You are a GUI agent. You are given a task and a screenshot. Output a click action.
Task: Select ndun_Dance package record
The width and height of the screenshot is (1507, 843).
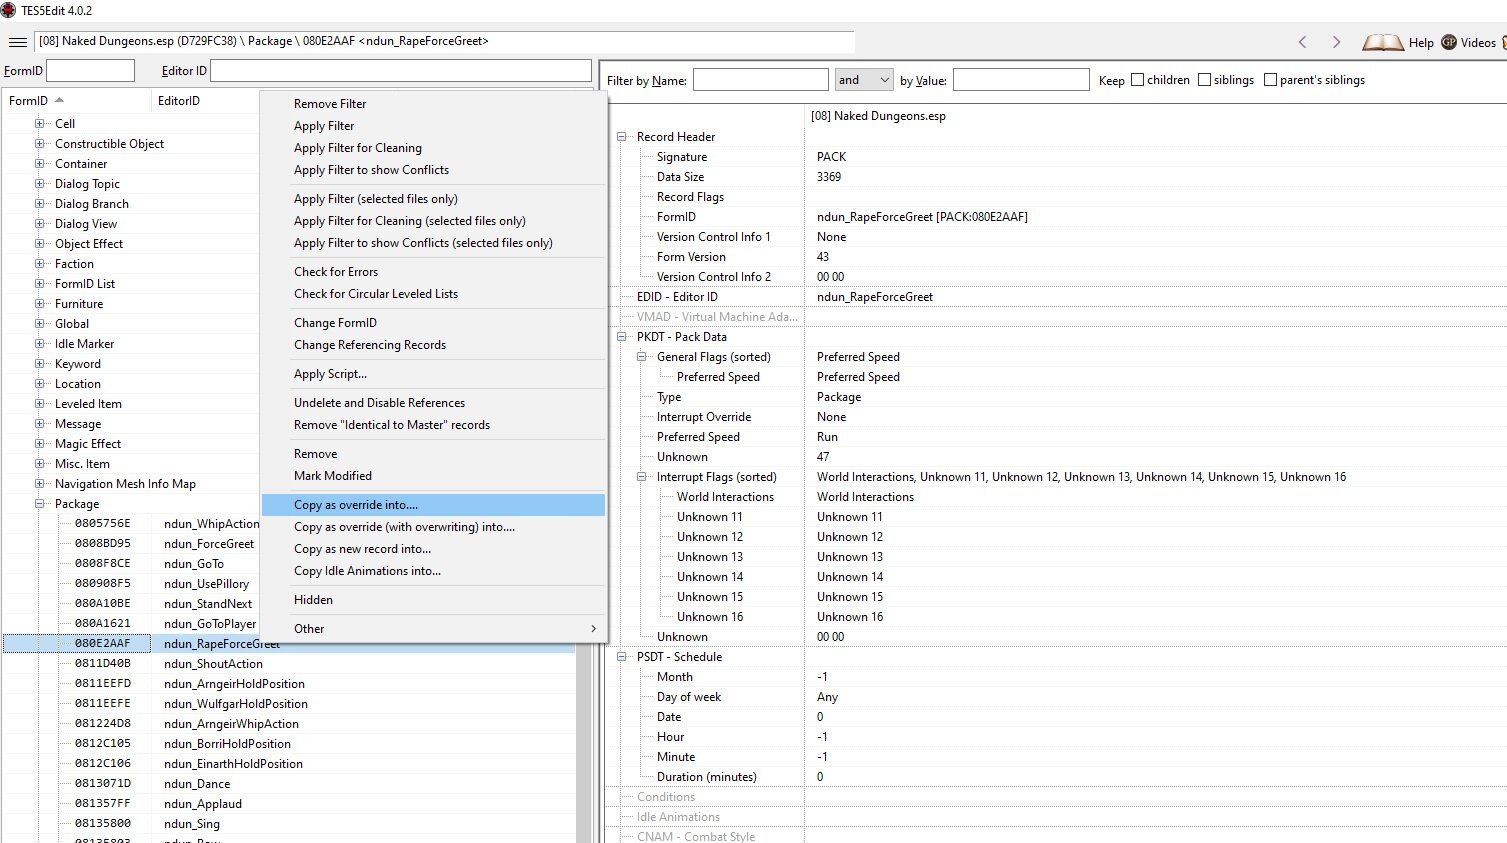point(197,784)
